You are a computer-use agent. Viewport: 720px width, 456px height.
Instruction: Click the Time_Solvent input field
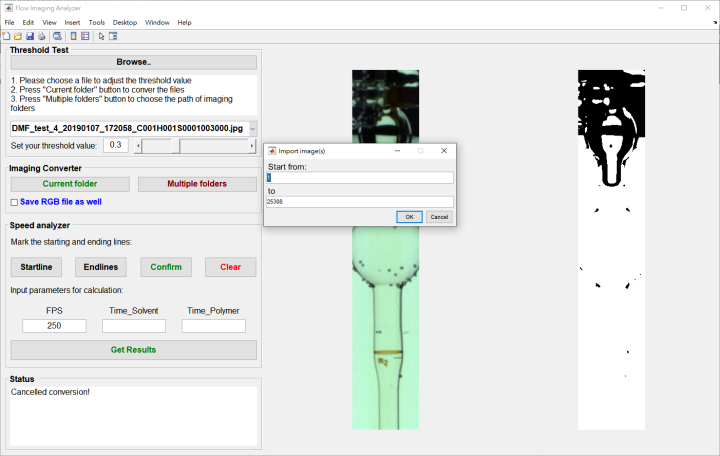tap(133, 326)
